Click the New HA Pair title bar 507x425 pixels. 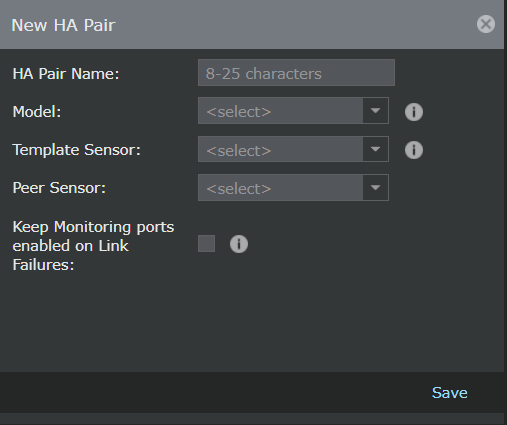tap(233, 25)
